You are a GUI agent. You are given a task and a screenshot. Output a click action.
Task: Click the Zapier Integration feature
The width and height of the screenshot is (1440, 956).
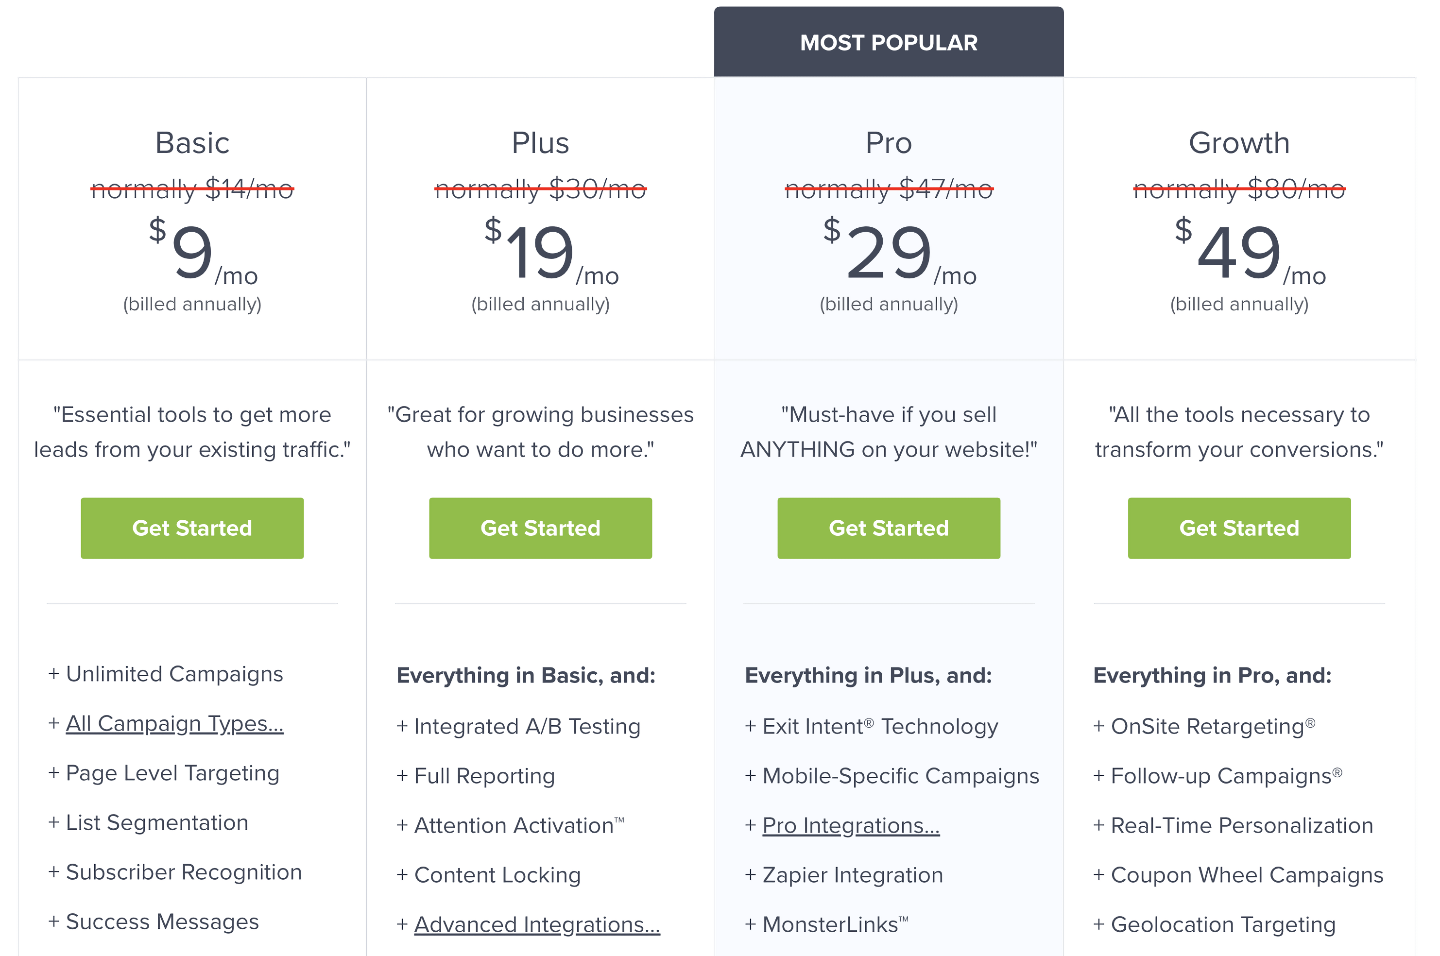click(x=852, y=876)
